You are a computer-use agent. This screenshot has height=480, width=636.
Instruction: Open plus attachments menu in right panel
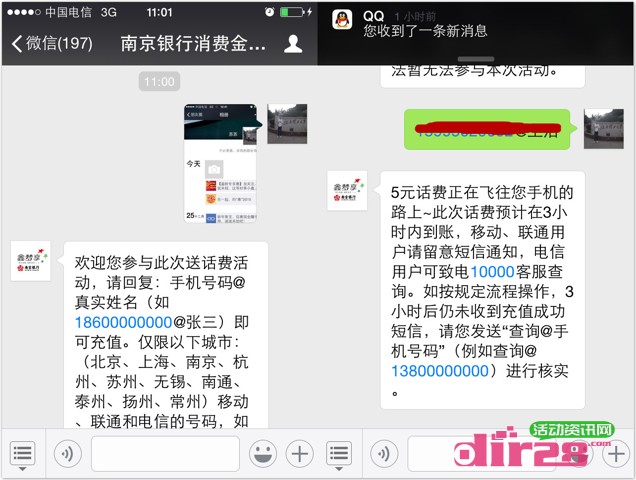[616, 454]
